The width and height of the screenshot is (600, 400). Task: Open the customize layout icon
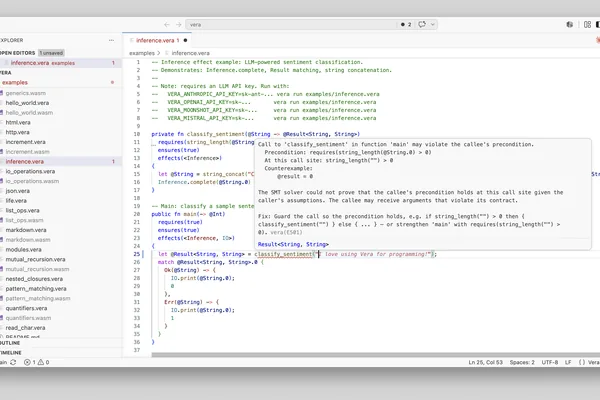(x=587, y=24)
